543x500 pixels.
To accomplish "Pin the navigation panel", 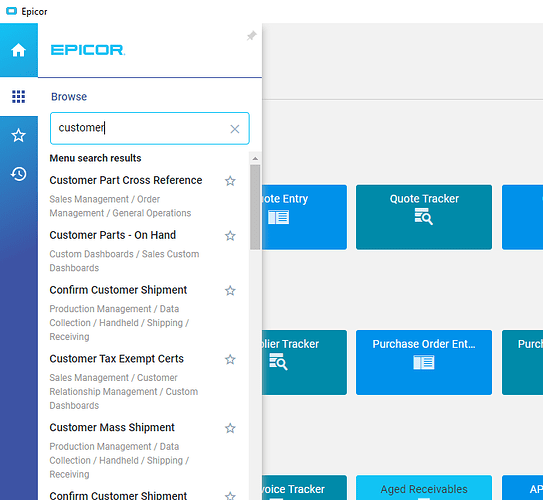I will 251,36.
